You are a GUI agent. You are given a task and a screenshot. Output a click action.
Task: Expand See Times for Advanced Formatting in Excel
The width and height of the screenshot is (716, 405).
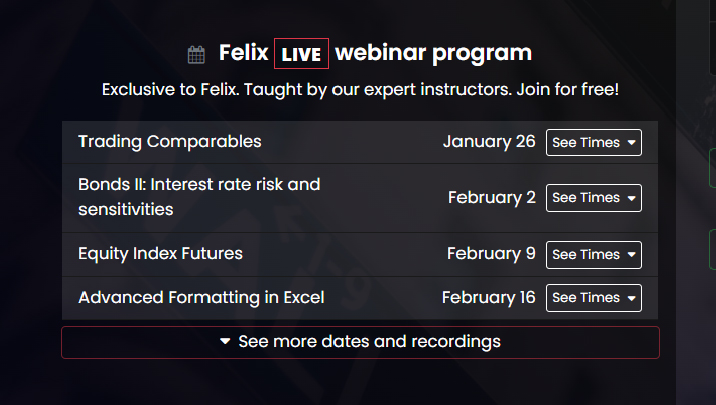594,298
